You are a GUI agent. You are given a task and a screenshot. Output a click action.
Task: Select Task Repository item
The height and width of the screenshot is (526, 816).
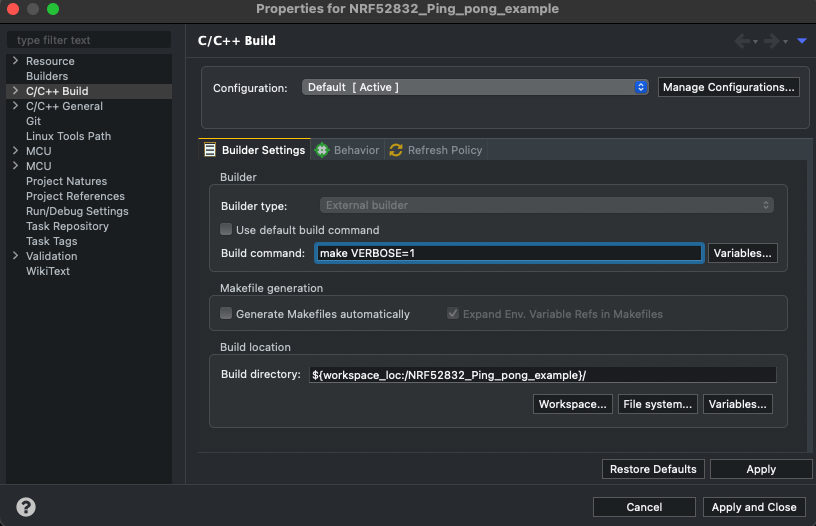click(67, 226)
